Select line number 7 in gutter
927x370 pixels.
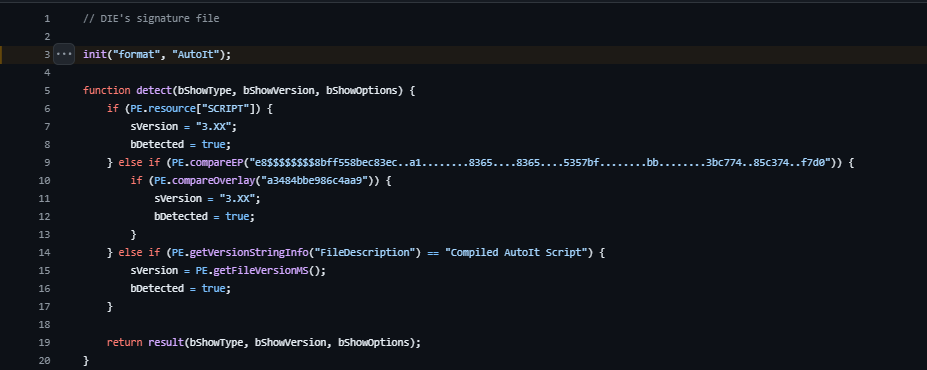pos(47,126)
